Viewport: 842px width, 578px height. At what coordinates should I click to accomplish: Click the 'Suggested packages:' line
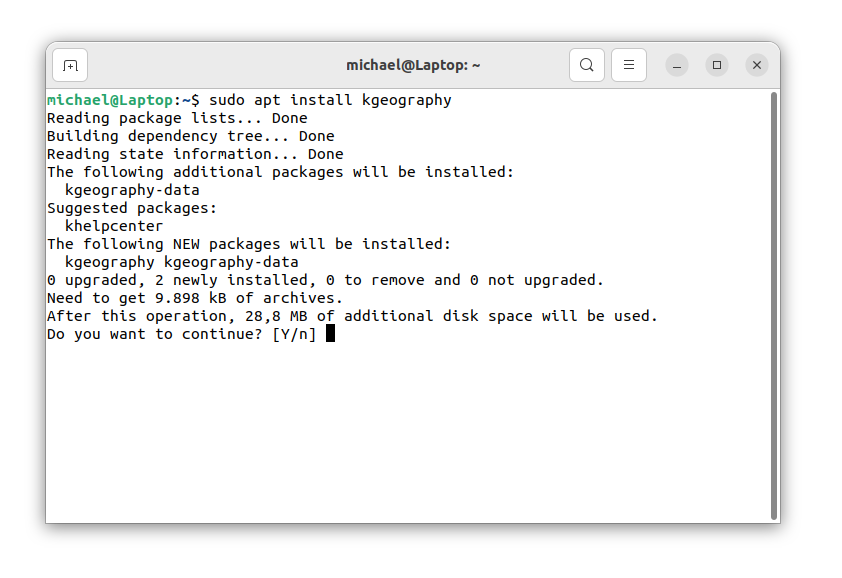click(x=132, y=208)
